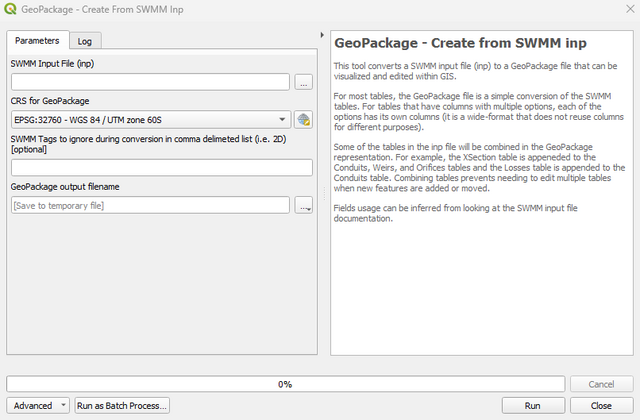Viewport: 640px width, 420px height.
Task: Switch to the Log tab
Action: coord(85,41)
